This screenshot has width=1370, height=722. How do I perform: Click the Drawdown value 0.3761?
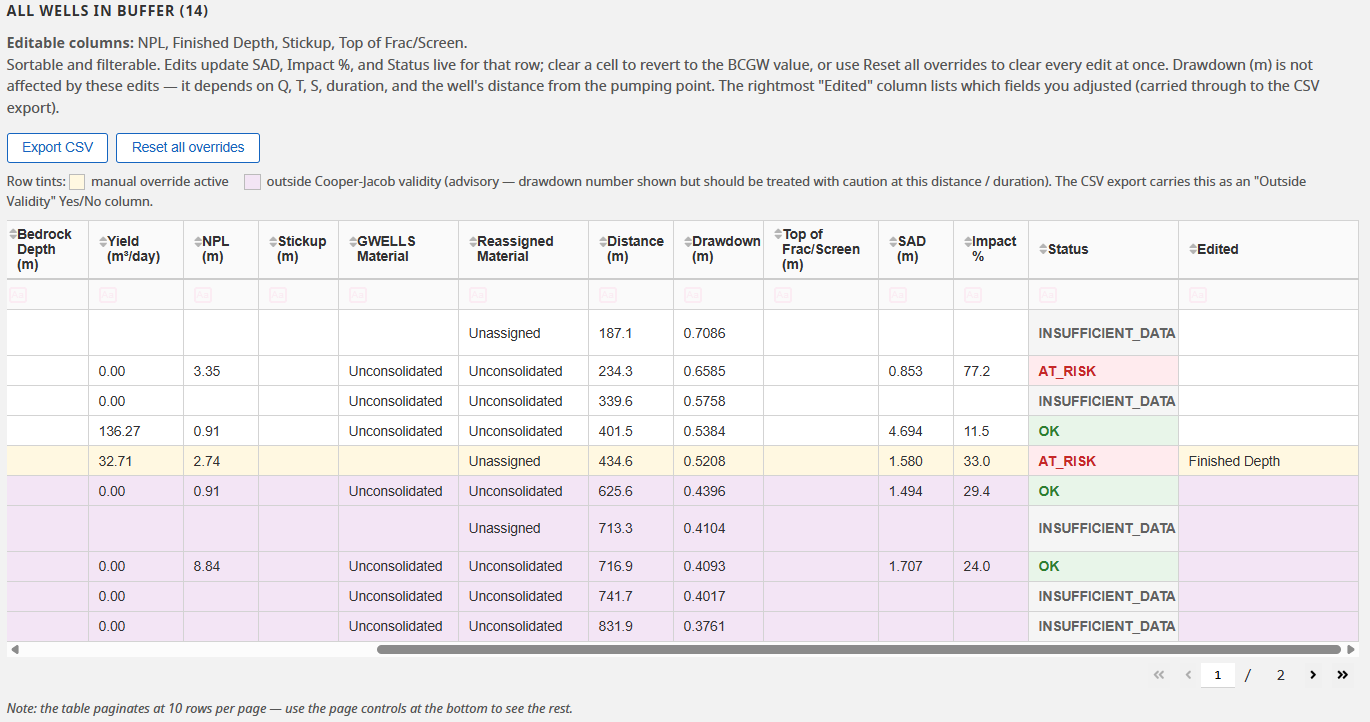tap(705, 626)
